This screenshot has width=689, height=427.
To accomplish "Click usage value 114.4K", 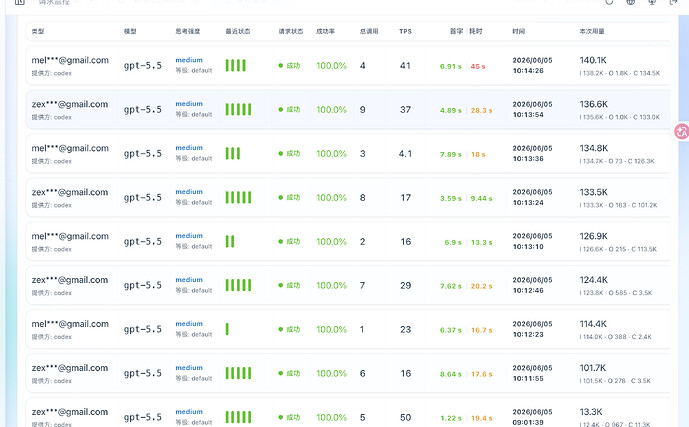I will (593, 324).
